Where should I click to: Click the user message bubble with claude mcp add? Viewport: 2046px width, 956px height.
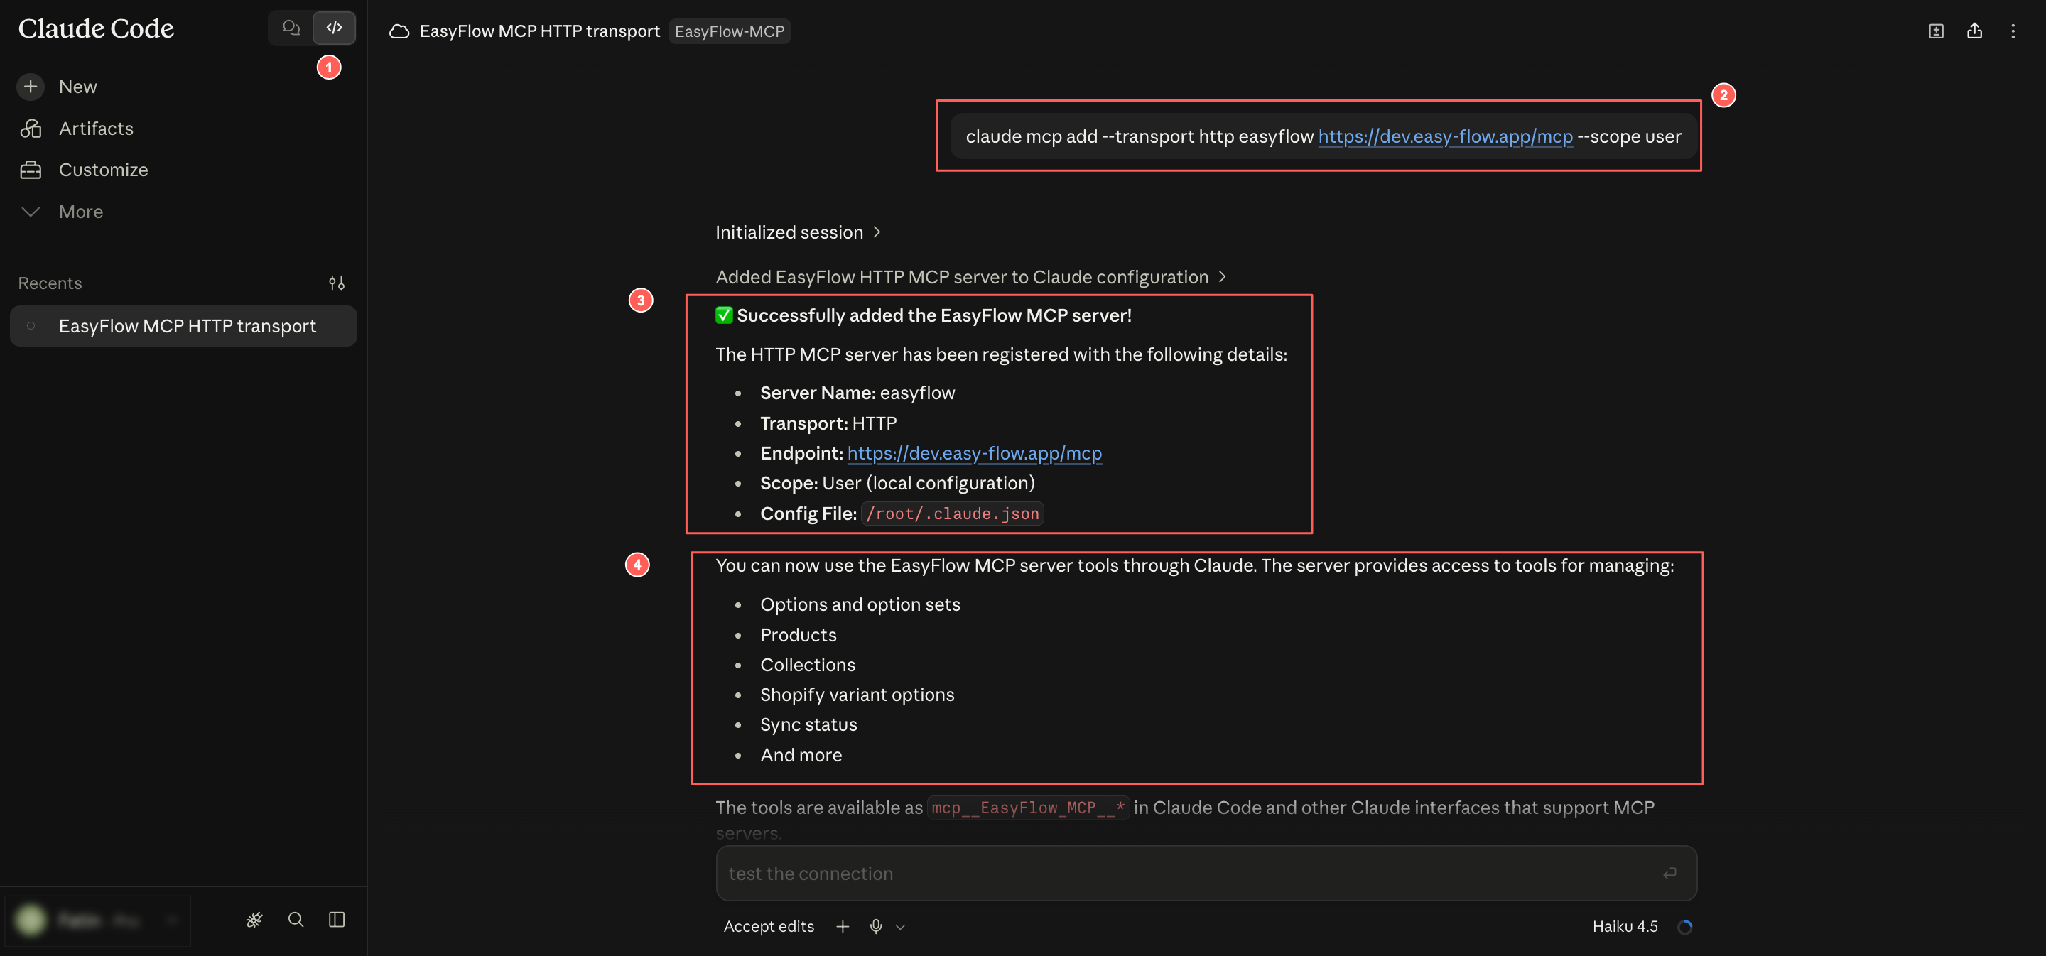(1323, 137)
